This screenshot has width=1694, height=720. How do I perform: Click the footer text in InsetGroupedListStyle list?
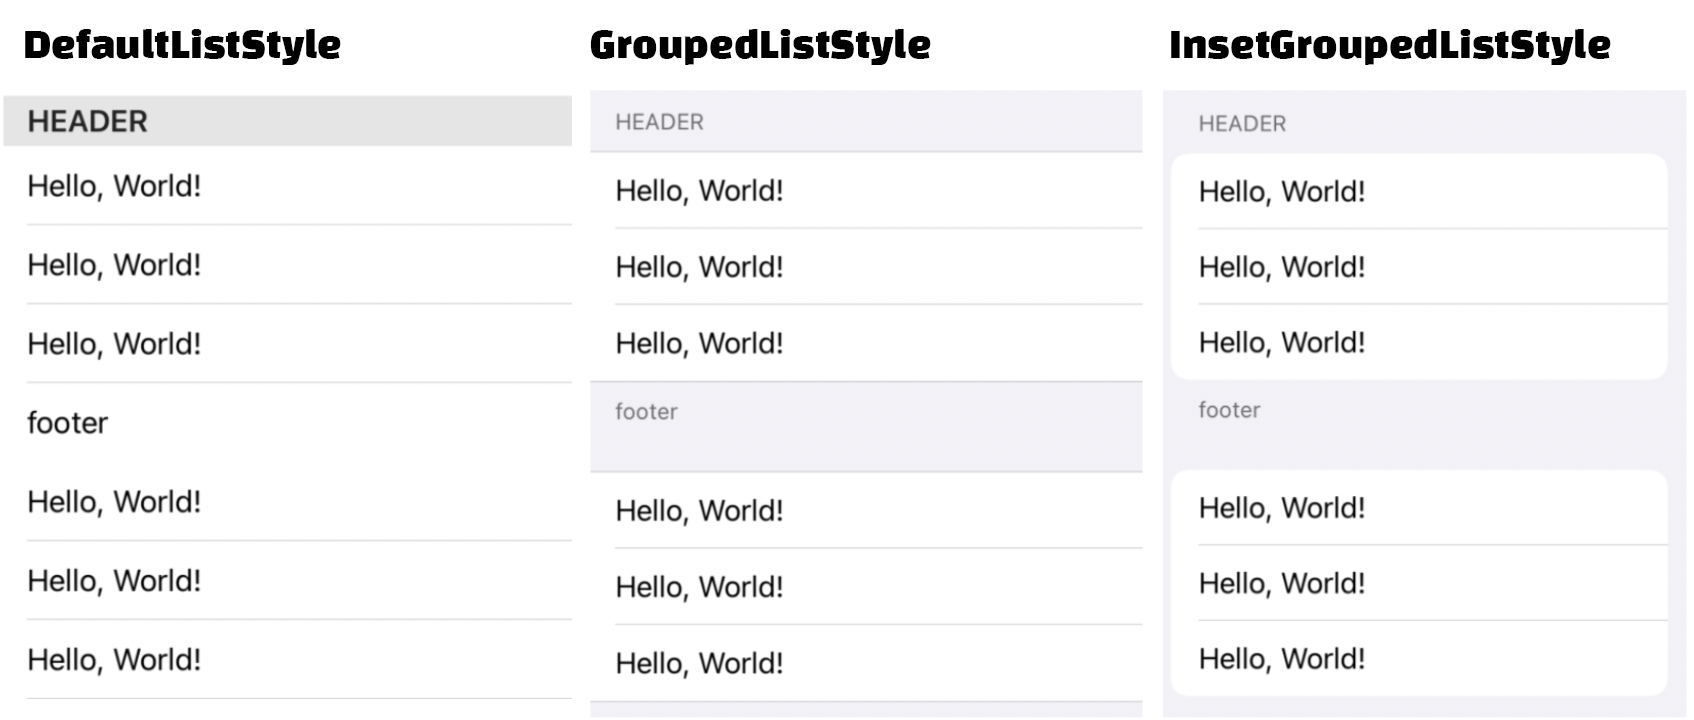pos(1229,410)
